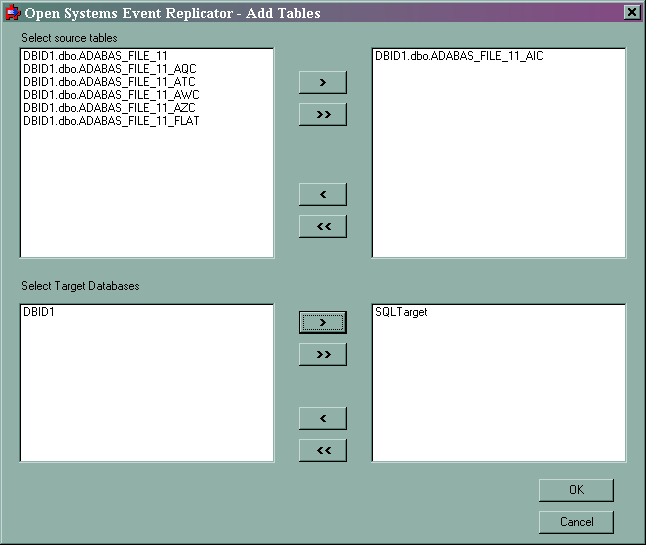This screenshot has width=646, height=545.
Task: Add all target databases with double right arrow
Action: click(x=323, y=355)
